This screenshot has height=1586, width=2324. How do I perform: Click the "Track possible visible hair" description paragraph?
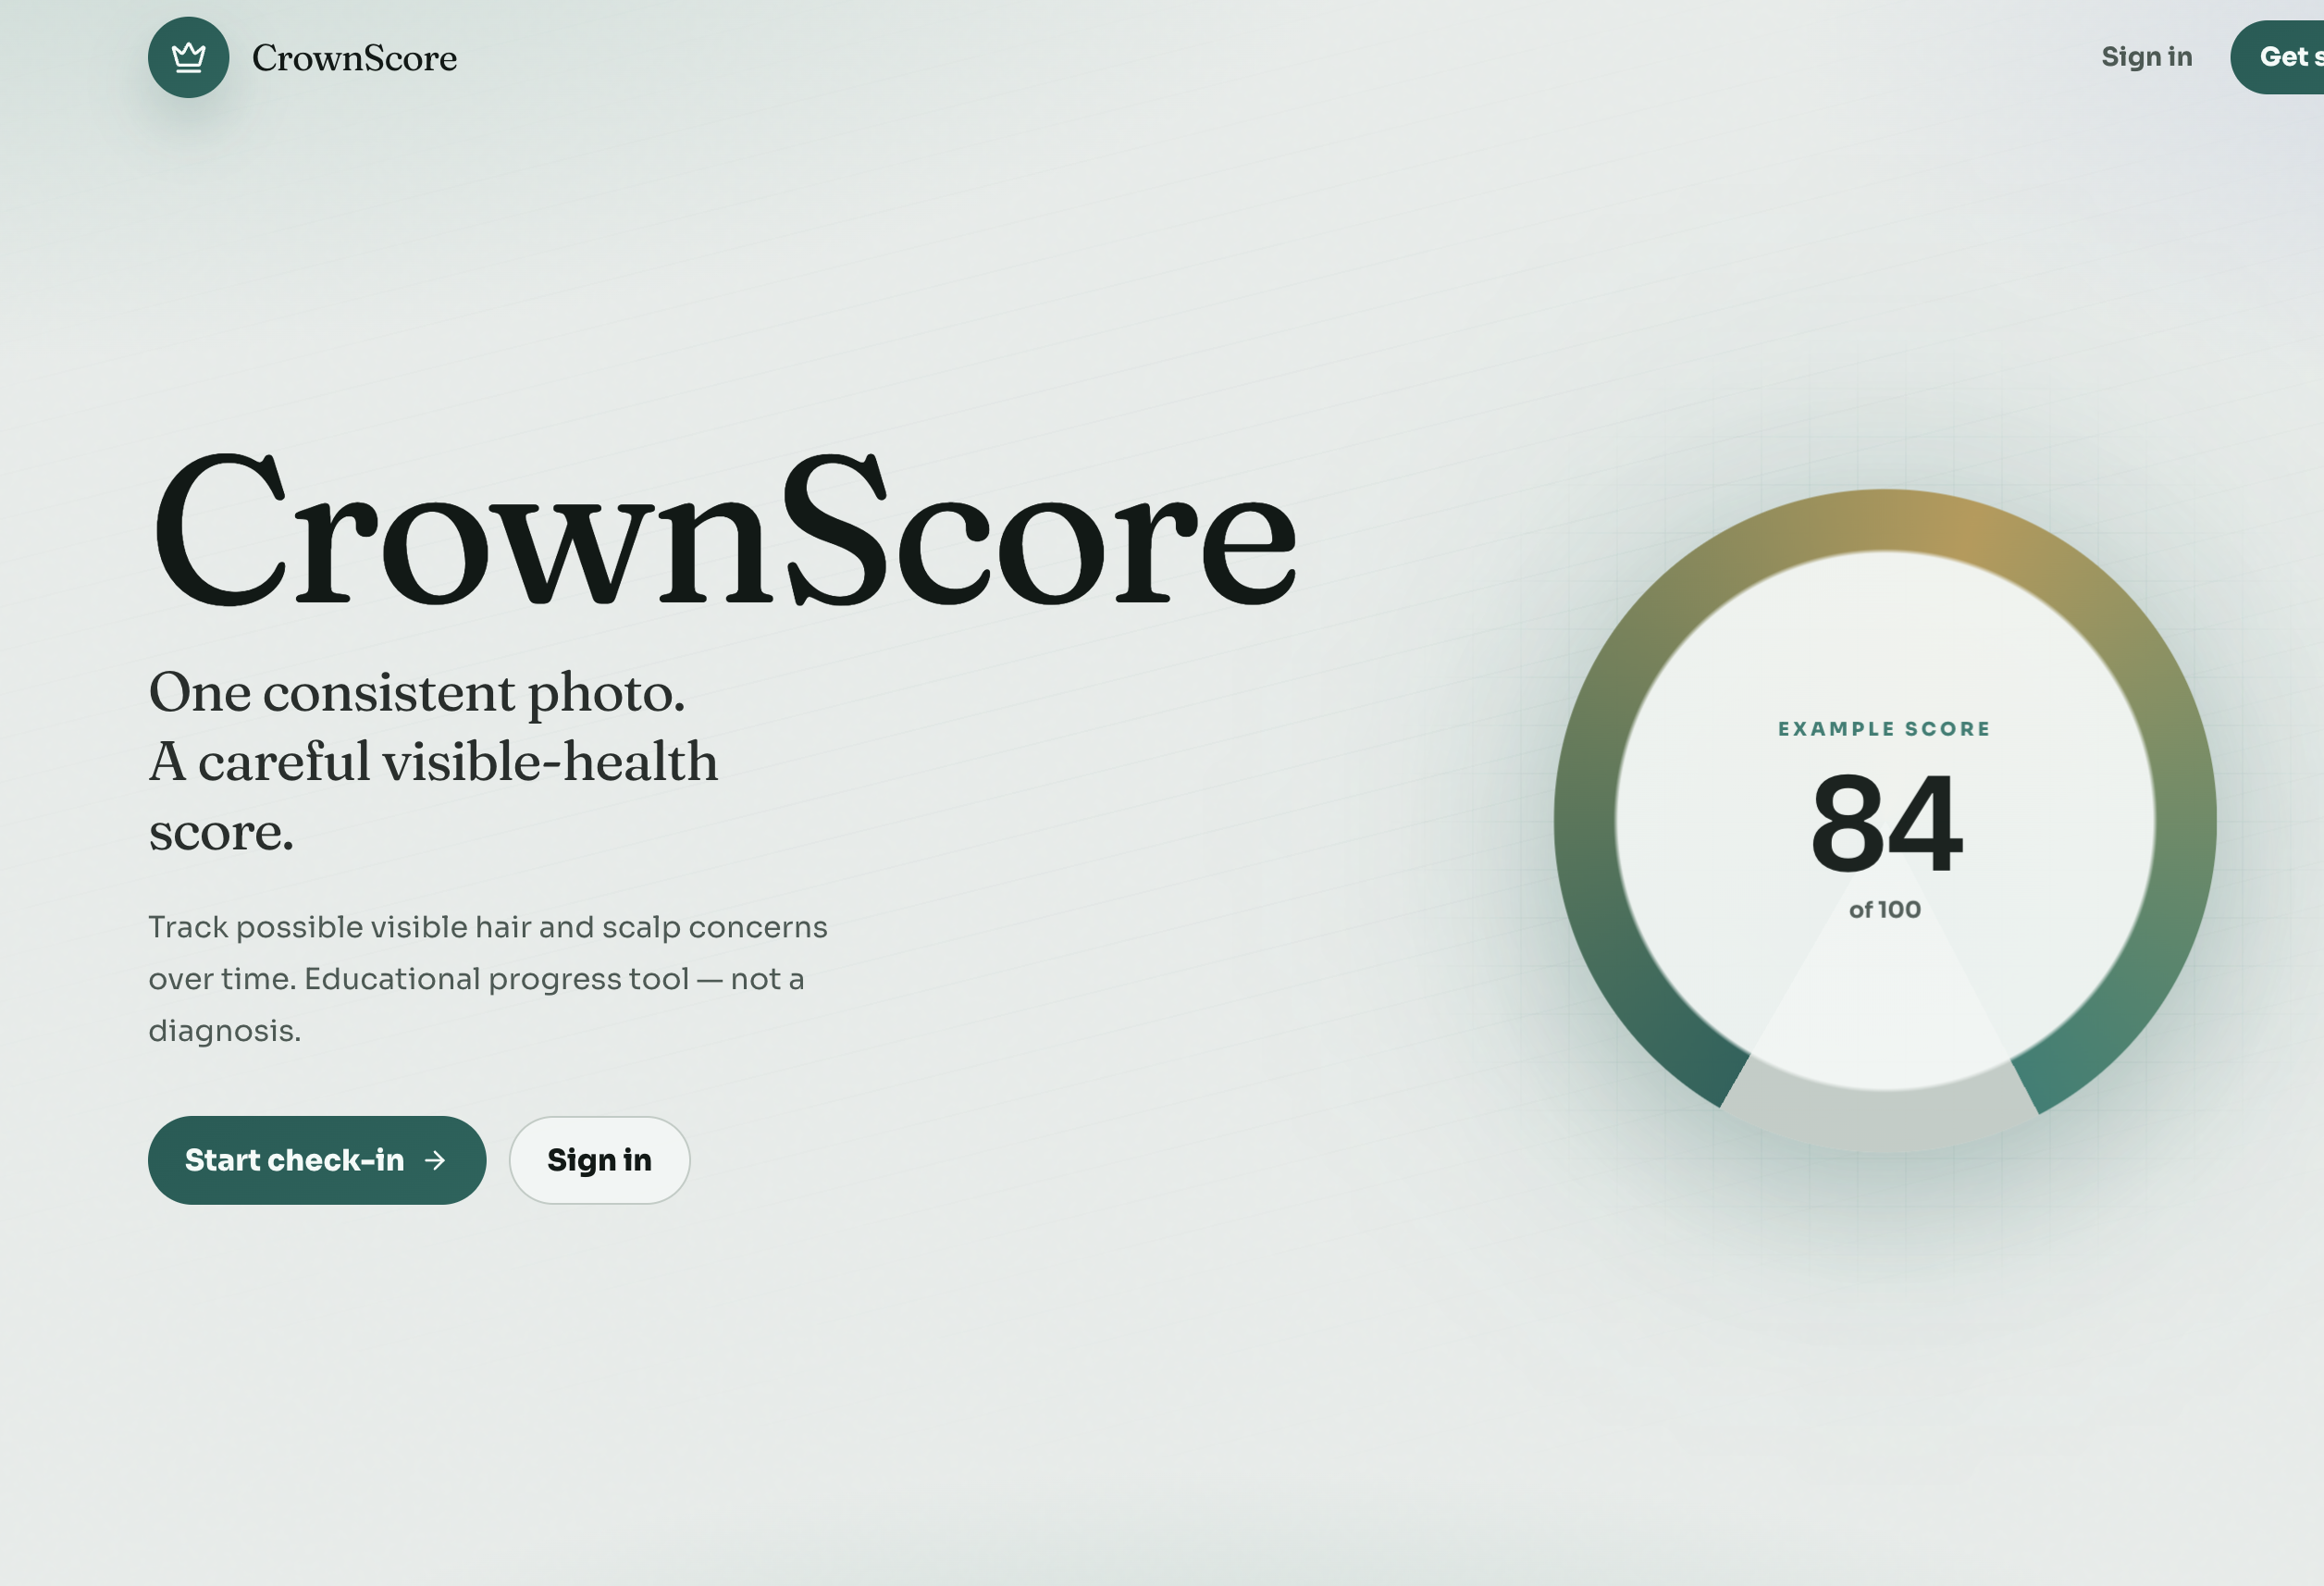point(488,978)
